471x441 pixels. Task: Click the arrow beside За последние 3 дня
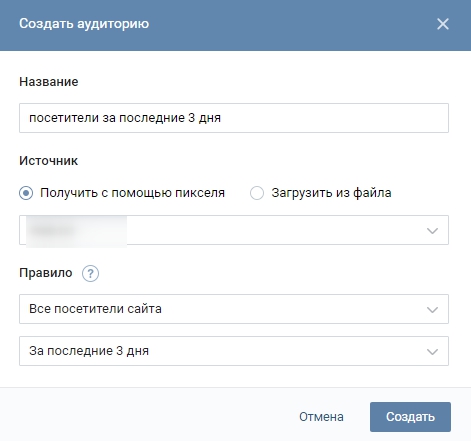[432, 352]
